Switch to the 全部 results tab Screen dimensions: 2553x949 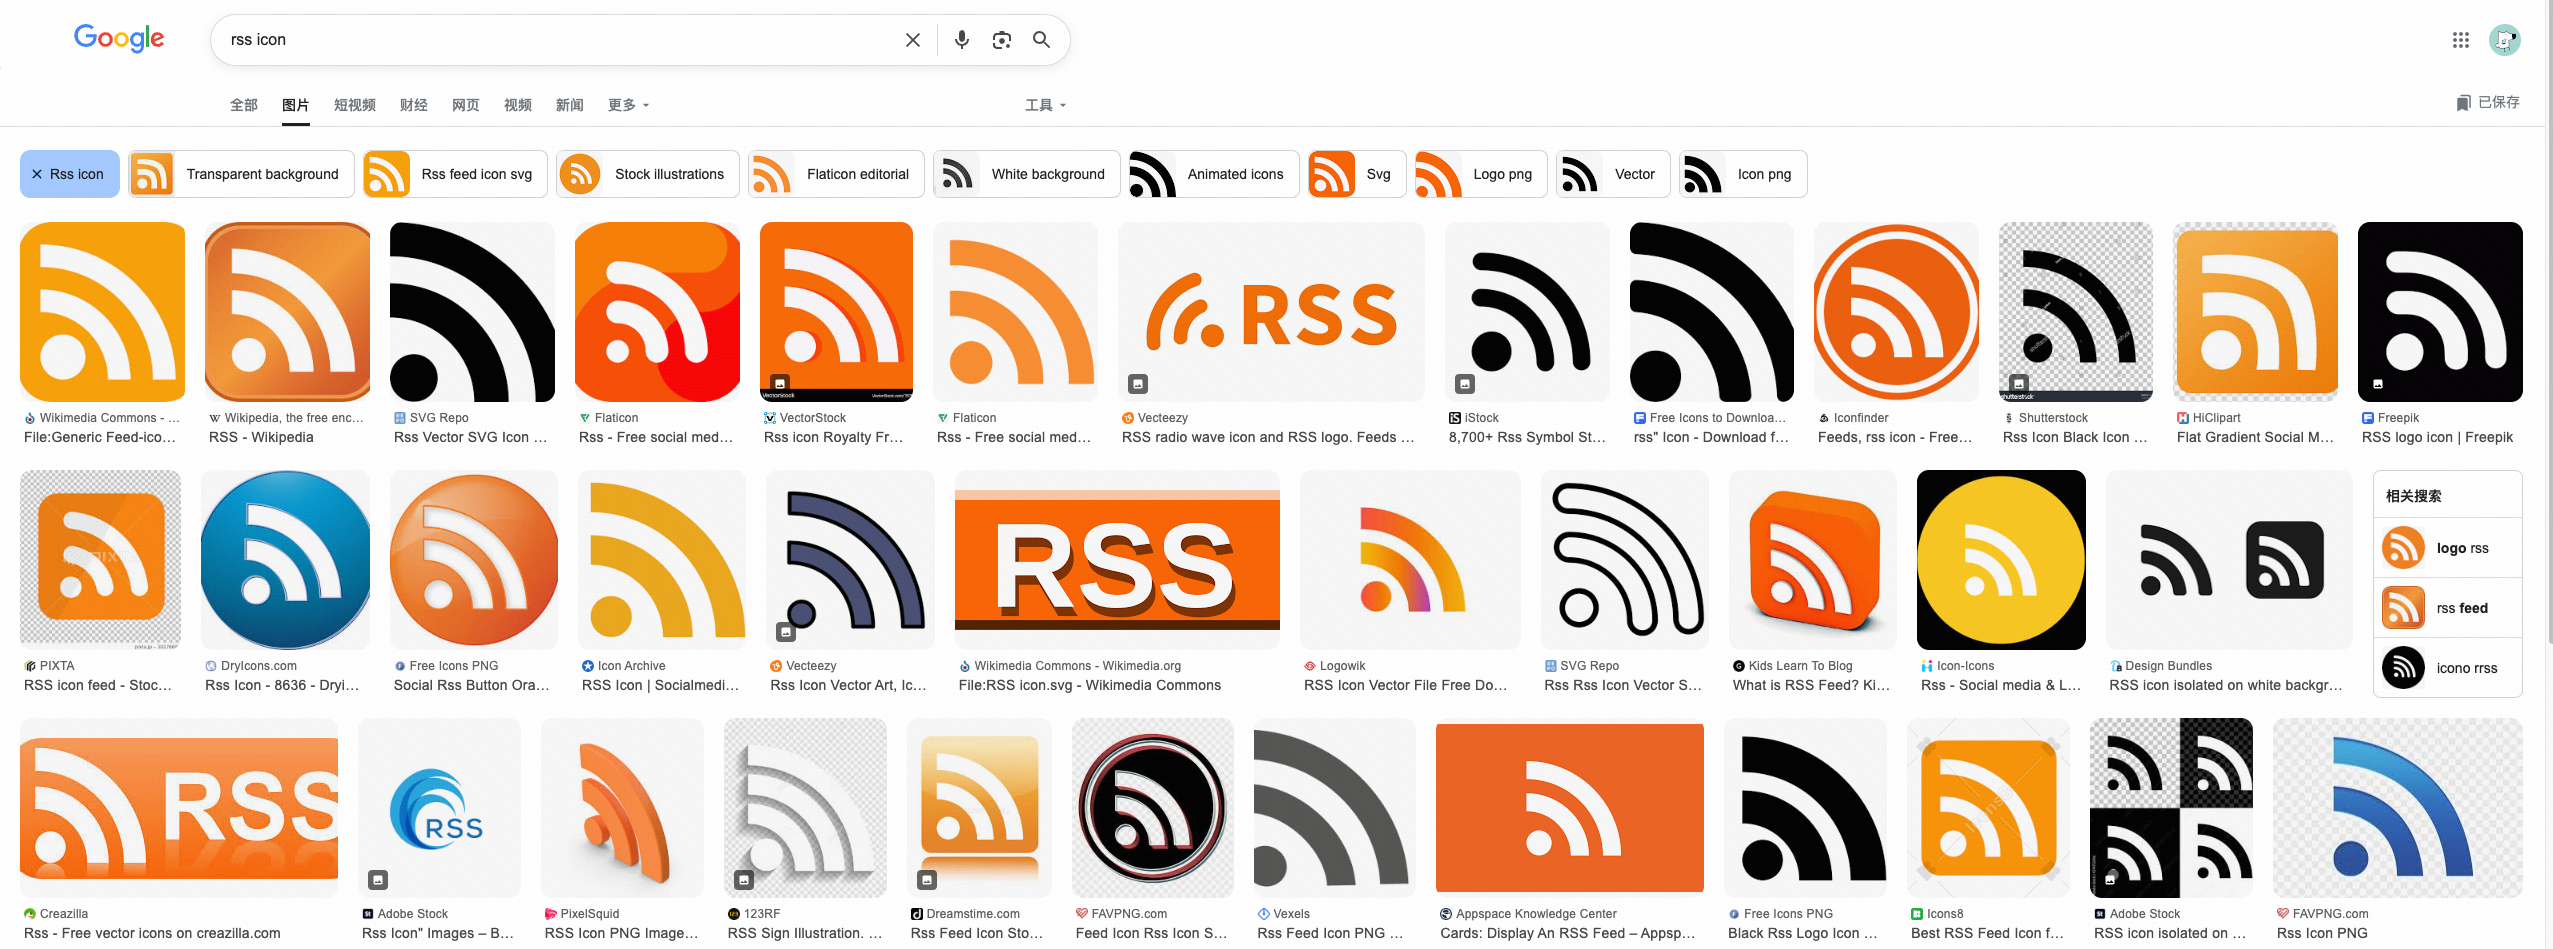pyautogui.click(x=243, y=105)
